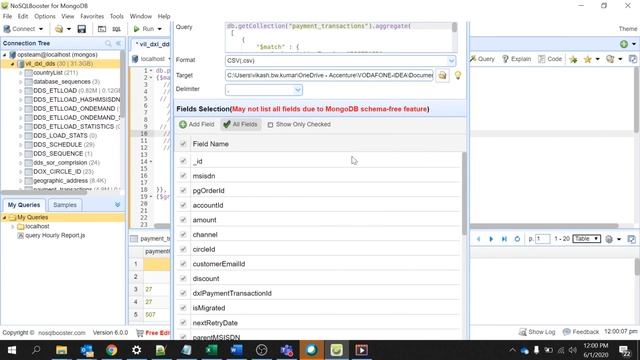
Task: Open the Connect dropdown arrow
Action: [41, 29]
